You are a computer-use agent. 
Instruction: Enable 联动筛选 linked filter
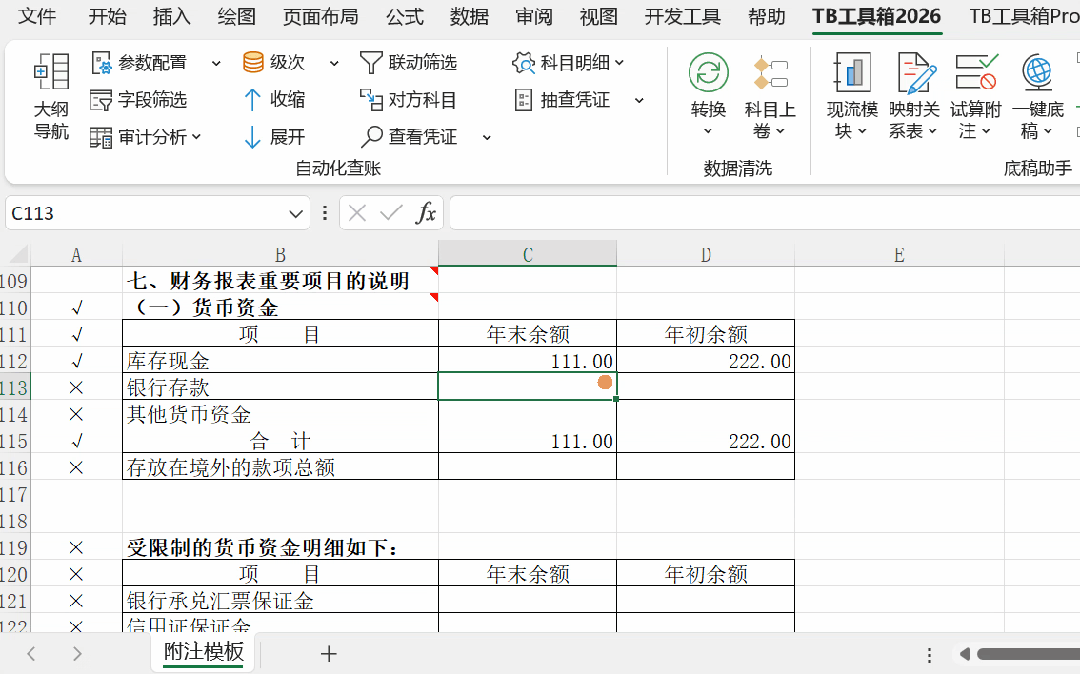(408, 63)
